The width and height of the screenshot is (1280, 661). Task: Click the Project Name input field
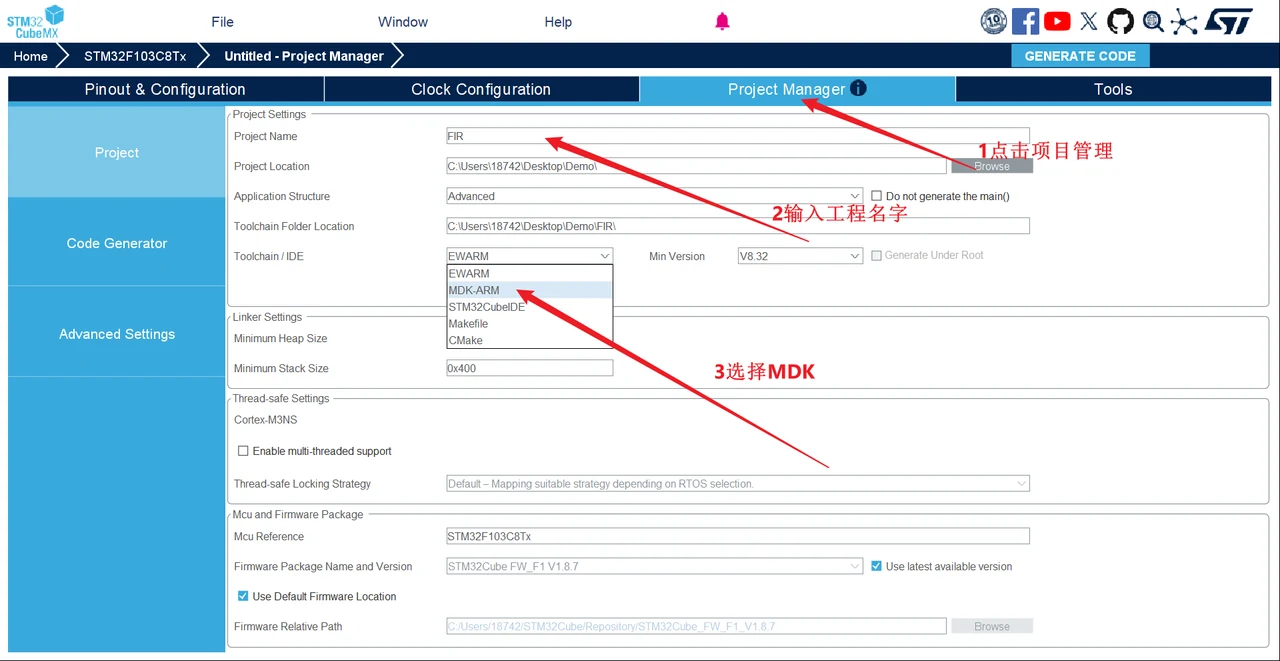(x=738, y=136)
